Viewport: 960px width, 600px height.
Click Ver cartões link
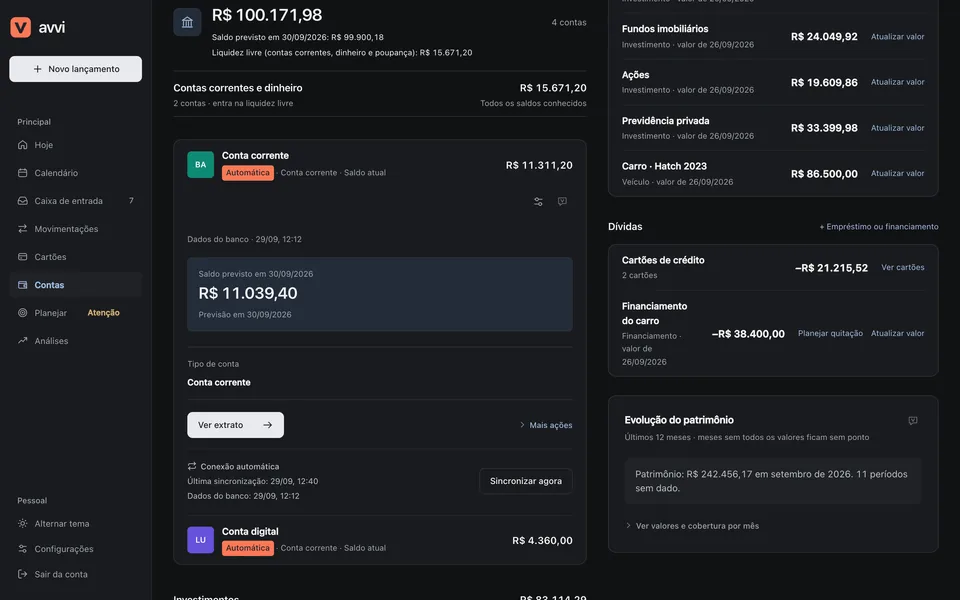(902, 268)
